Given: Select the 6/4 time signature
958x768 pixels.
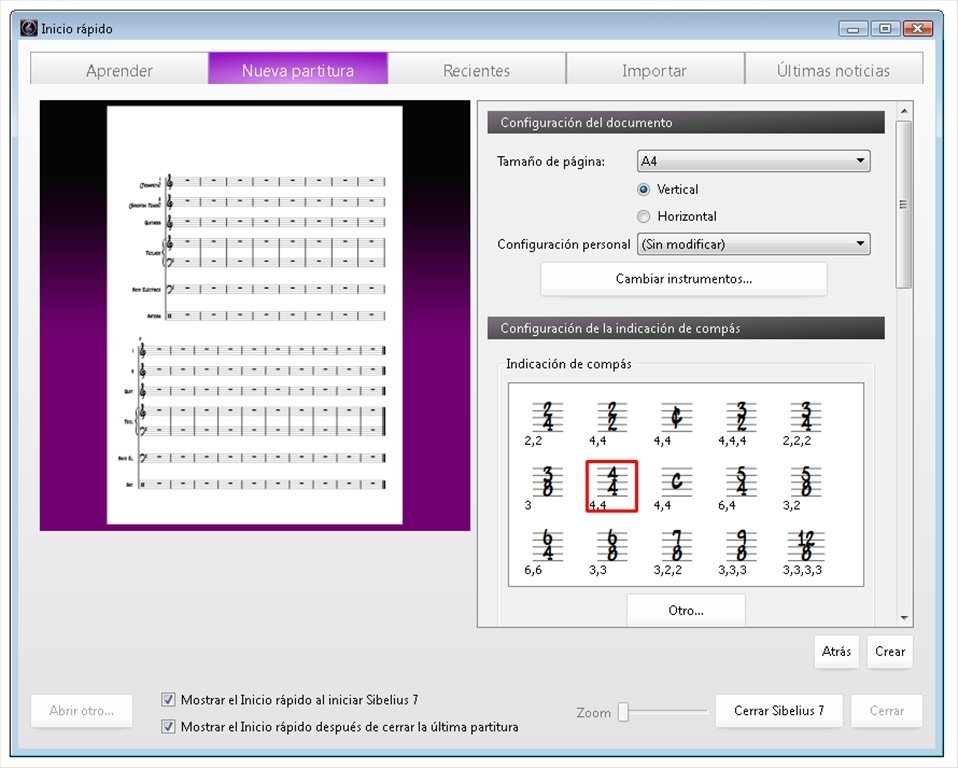Looking at the screenshot, I should (547, 546).
